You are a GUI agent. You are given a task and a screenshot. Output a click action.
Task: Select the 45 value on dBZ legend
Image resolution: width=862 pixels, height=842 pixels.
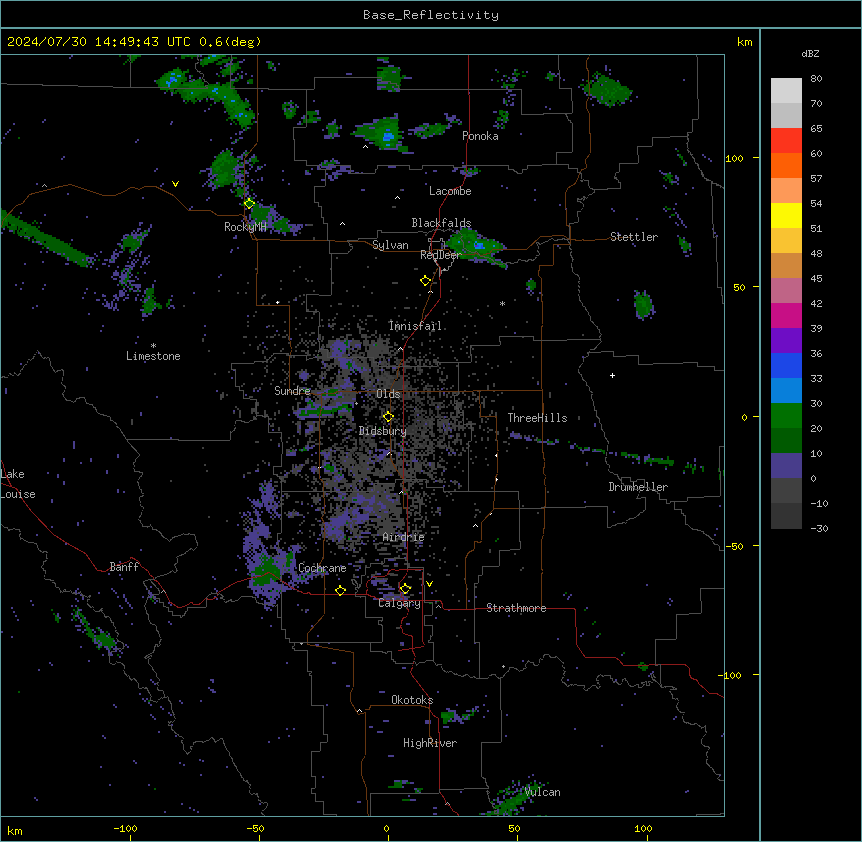pos(816,279)
